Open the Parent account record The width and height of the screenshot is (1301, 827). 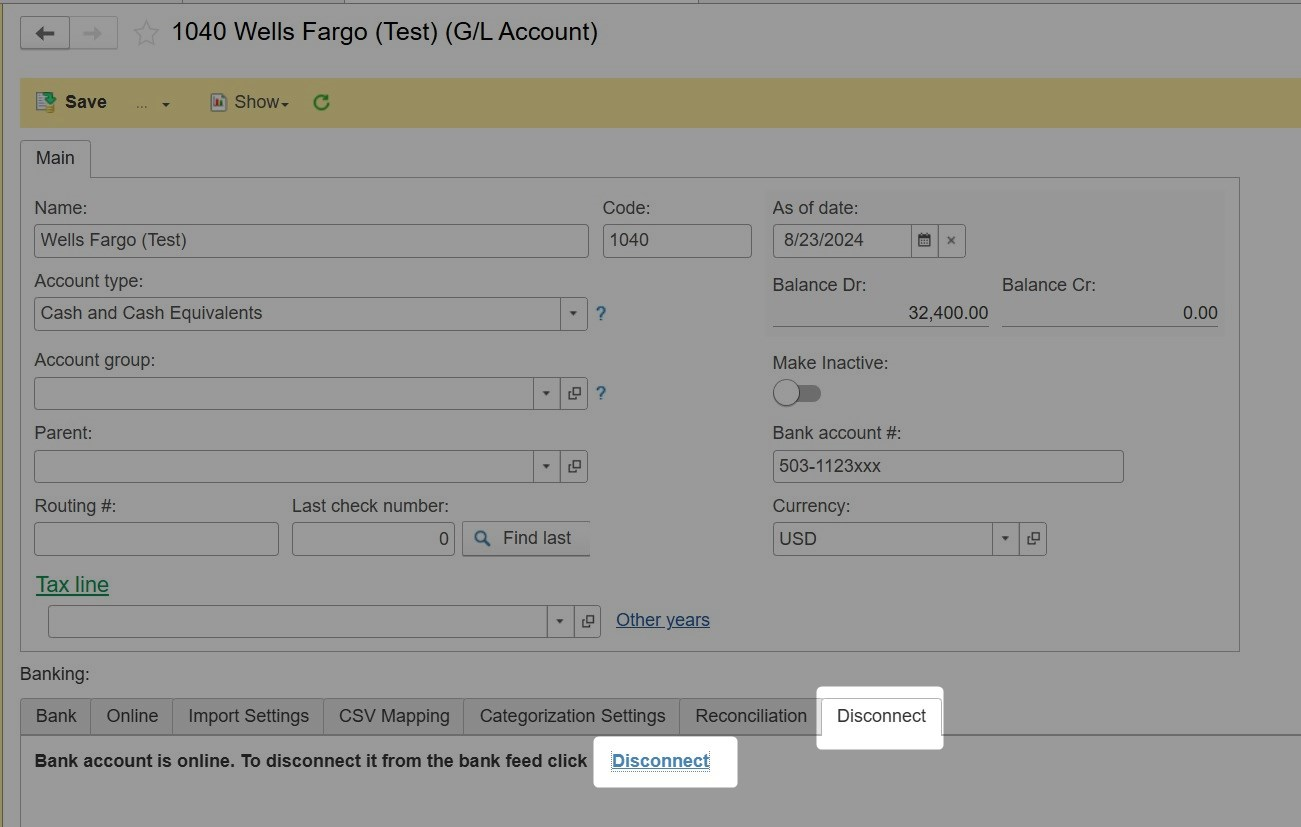[574, 466]
